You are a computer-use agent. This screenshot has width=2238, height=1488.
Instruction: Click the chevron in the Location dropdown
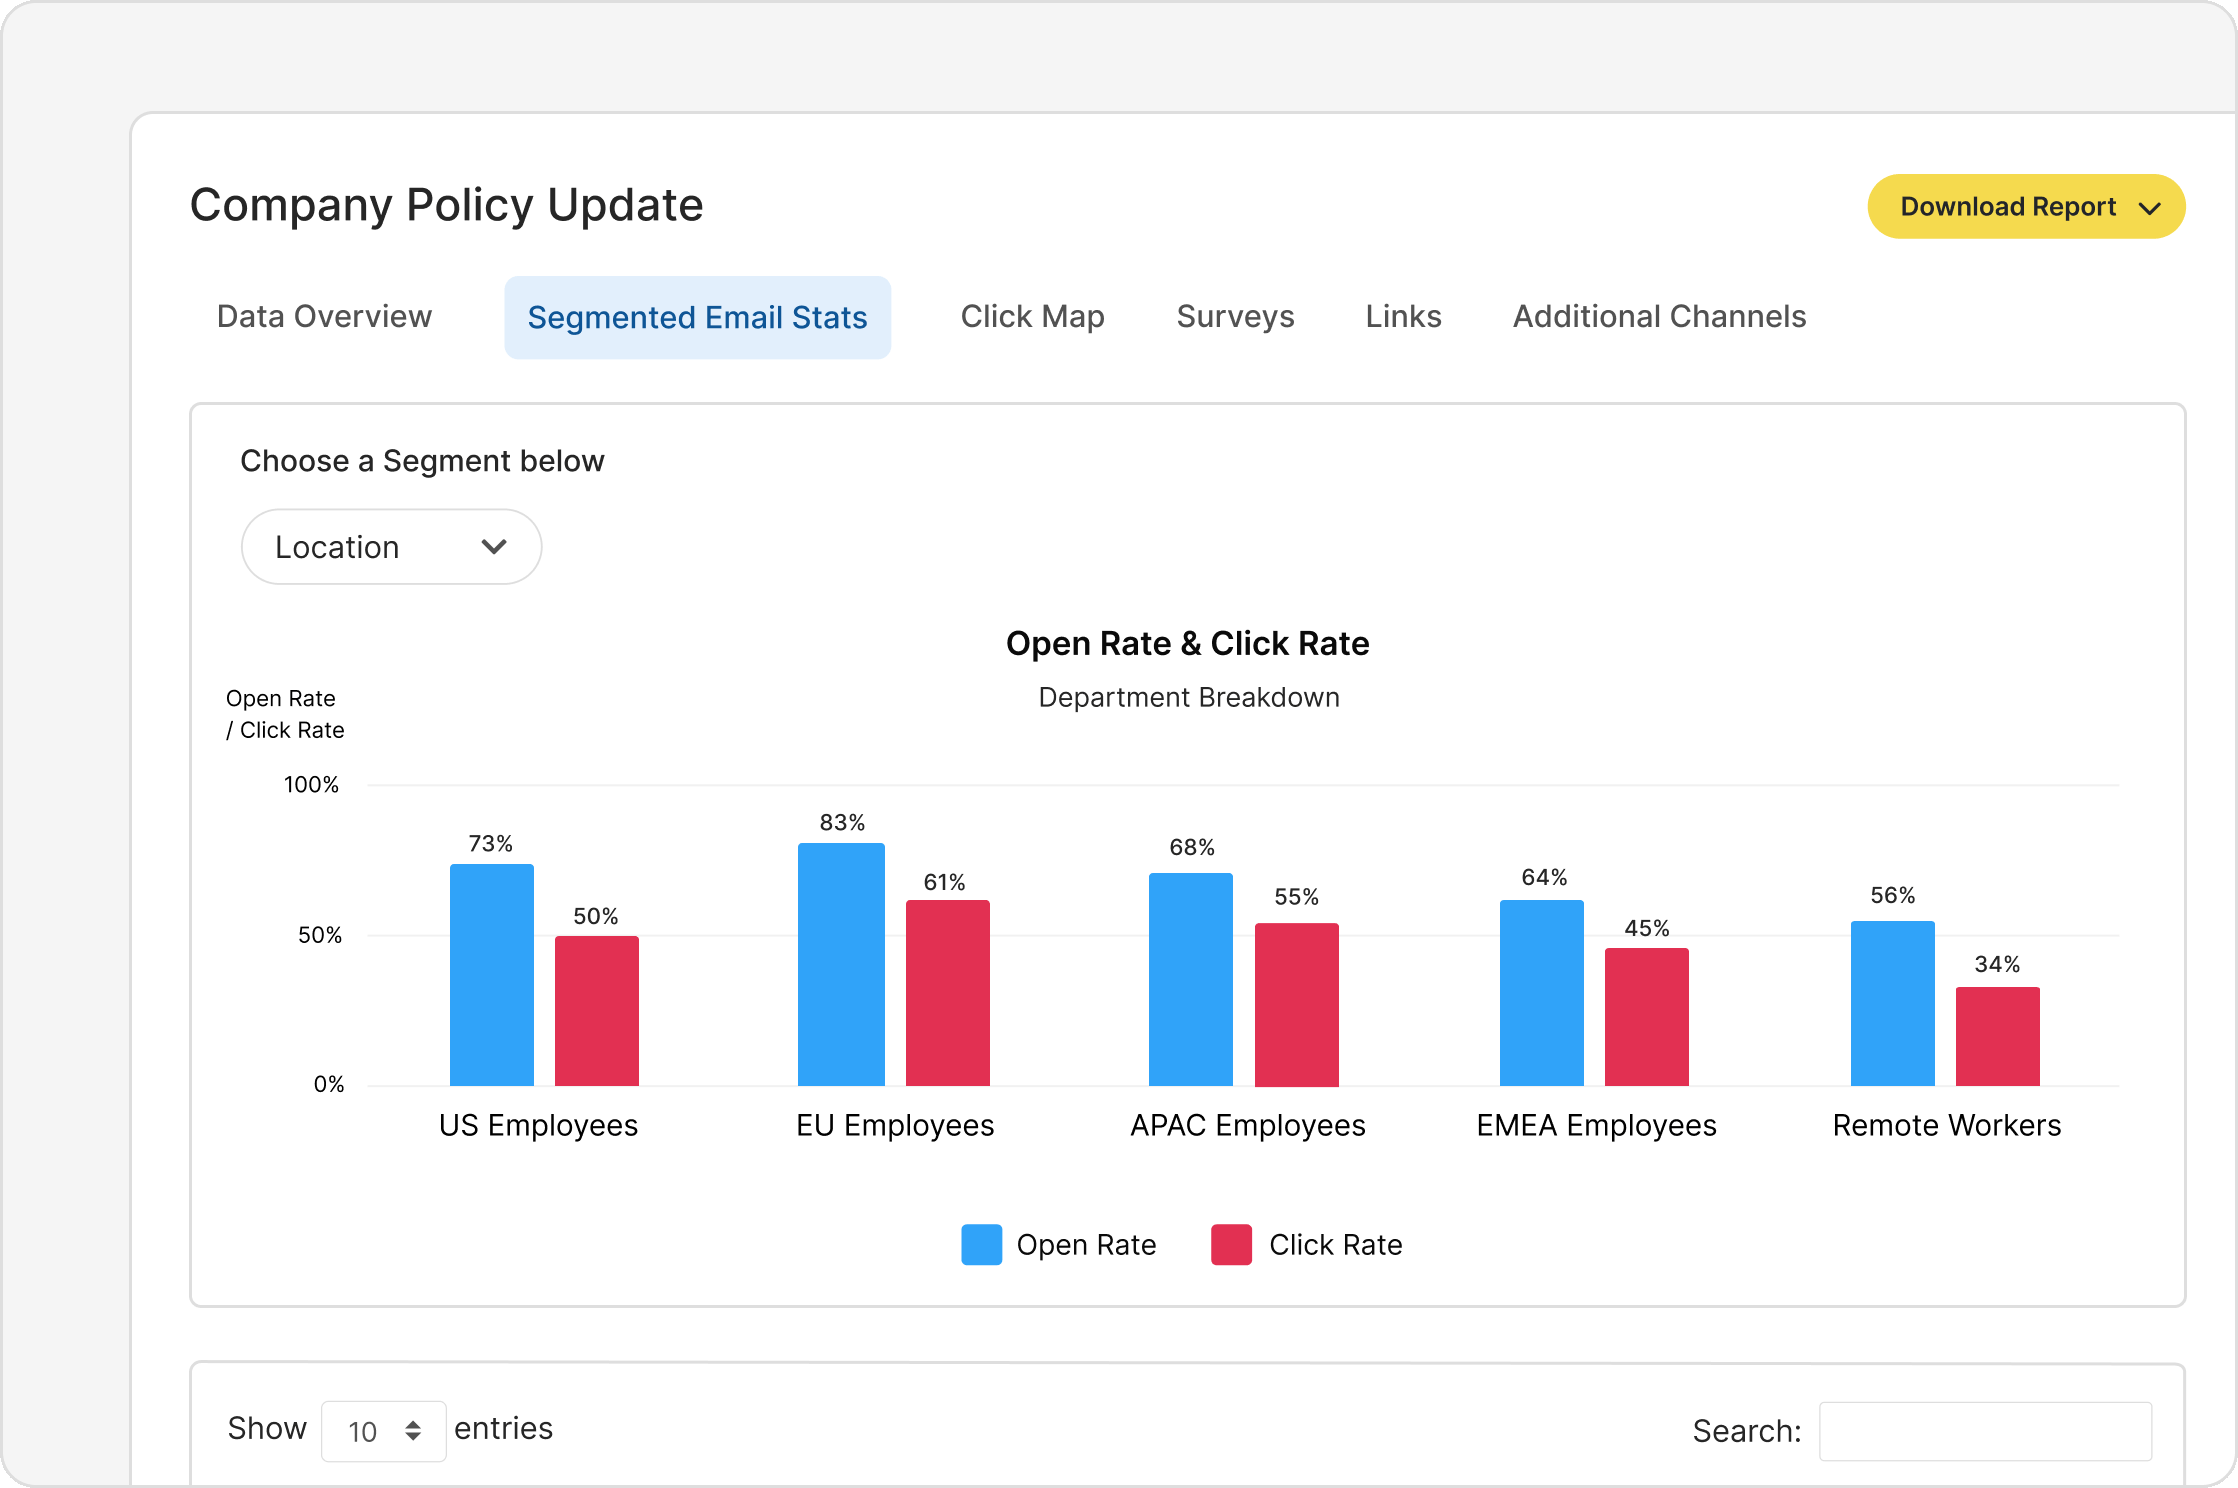(x=494, y=547)
